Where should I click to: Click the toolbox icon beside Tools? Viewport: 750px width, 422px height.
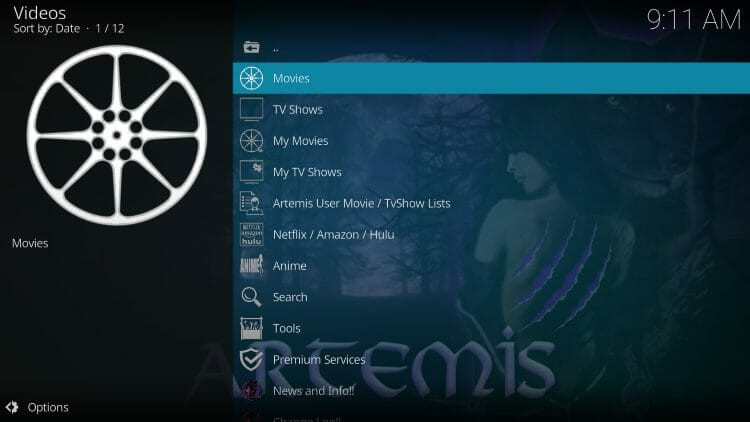point(251,329)
